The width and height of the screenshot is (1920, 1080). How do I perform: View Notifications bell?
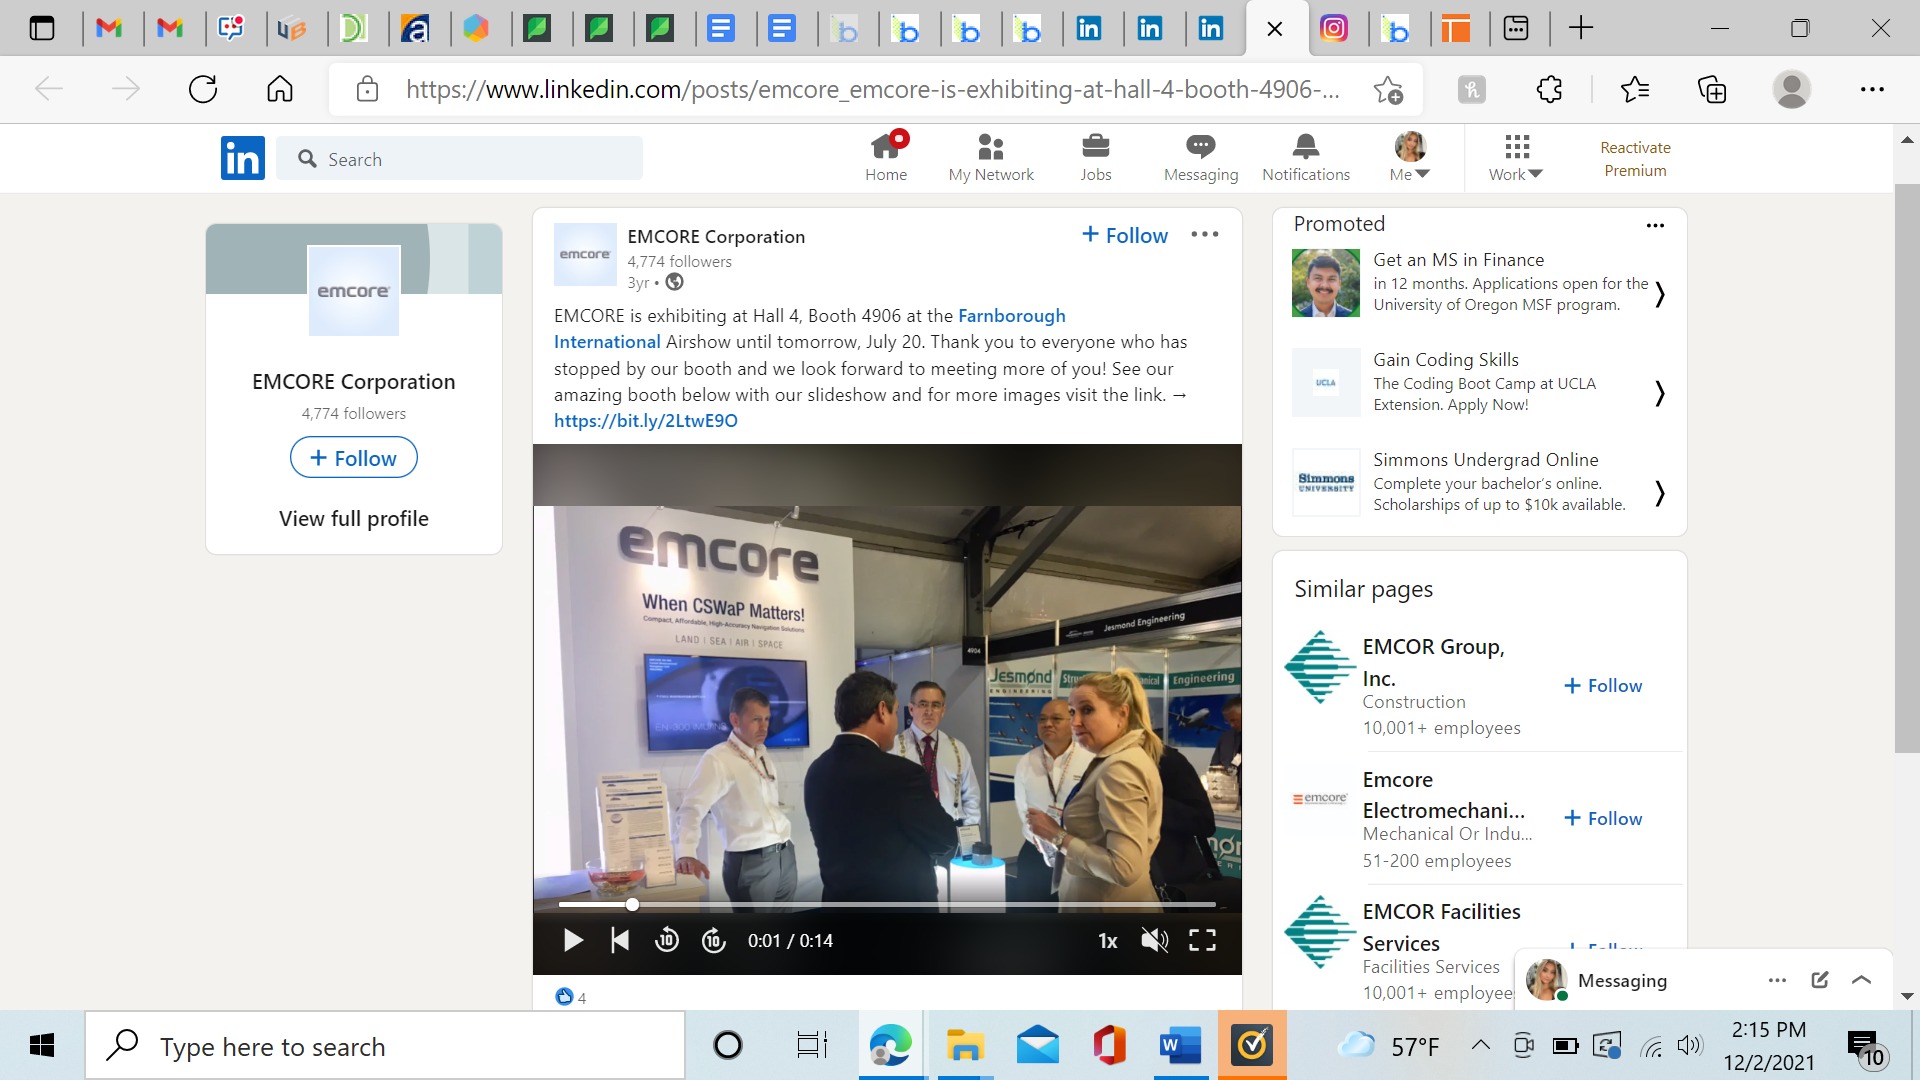point(1306,158)
